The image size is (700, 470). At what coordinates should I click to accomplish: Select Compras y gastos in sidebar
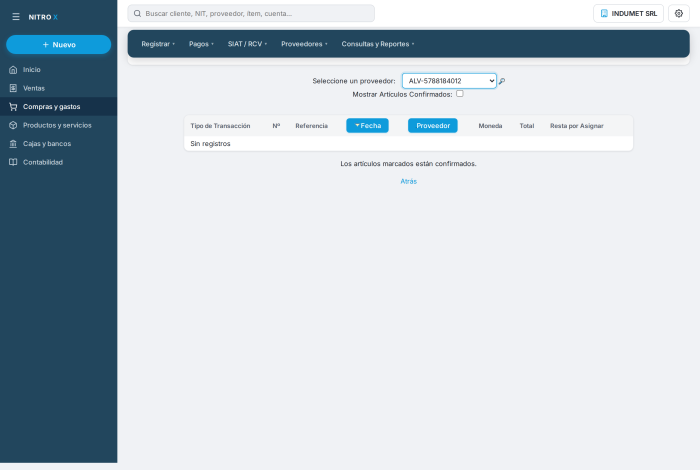(58, 107)
